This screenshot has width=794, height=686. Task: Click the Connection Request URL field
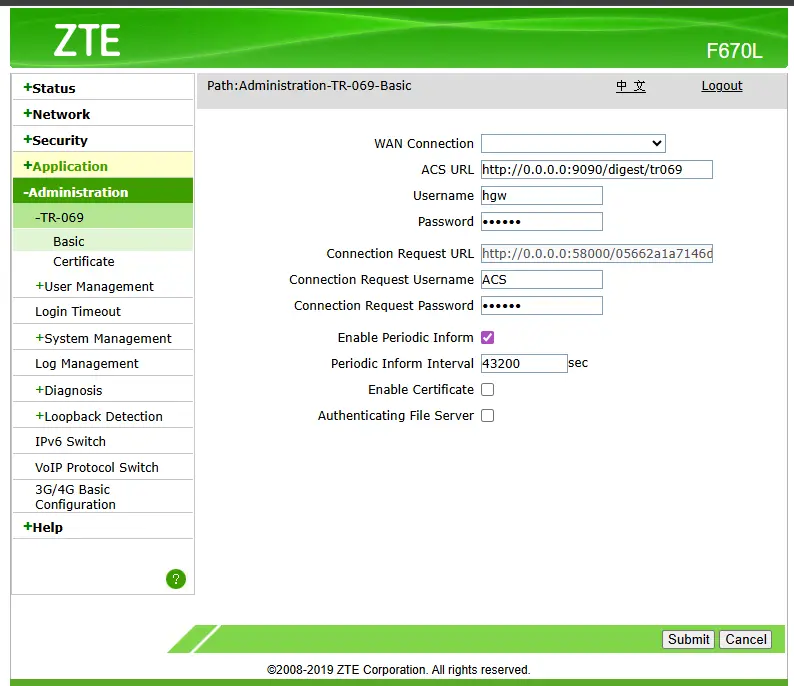[x=597, y=253]
